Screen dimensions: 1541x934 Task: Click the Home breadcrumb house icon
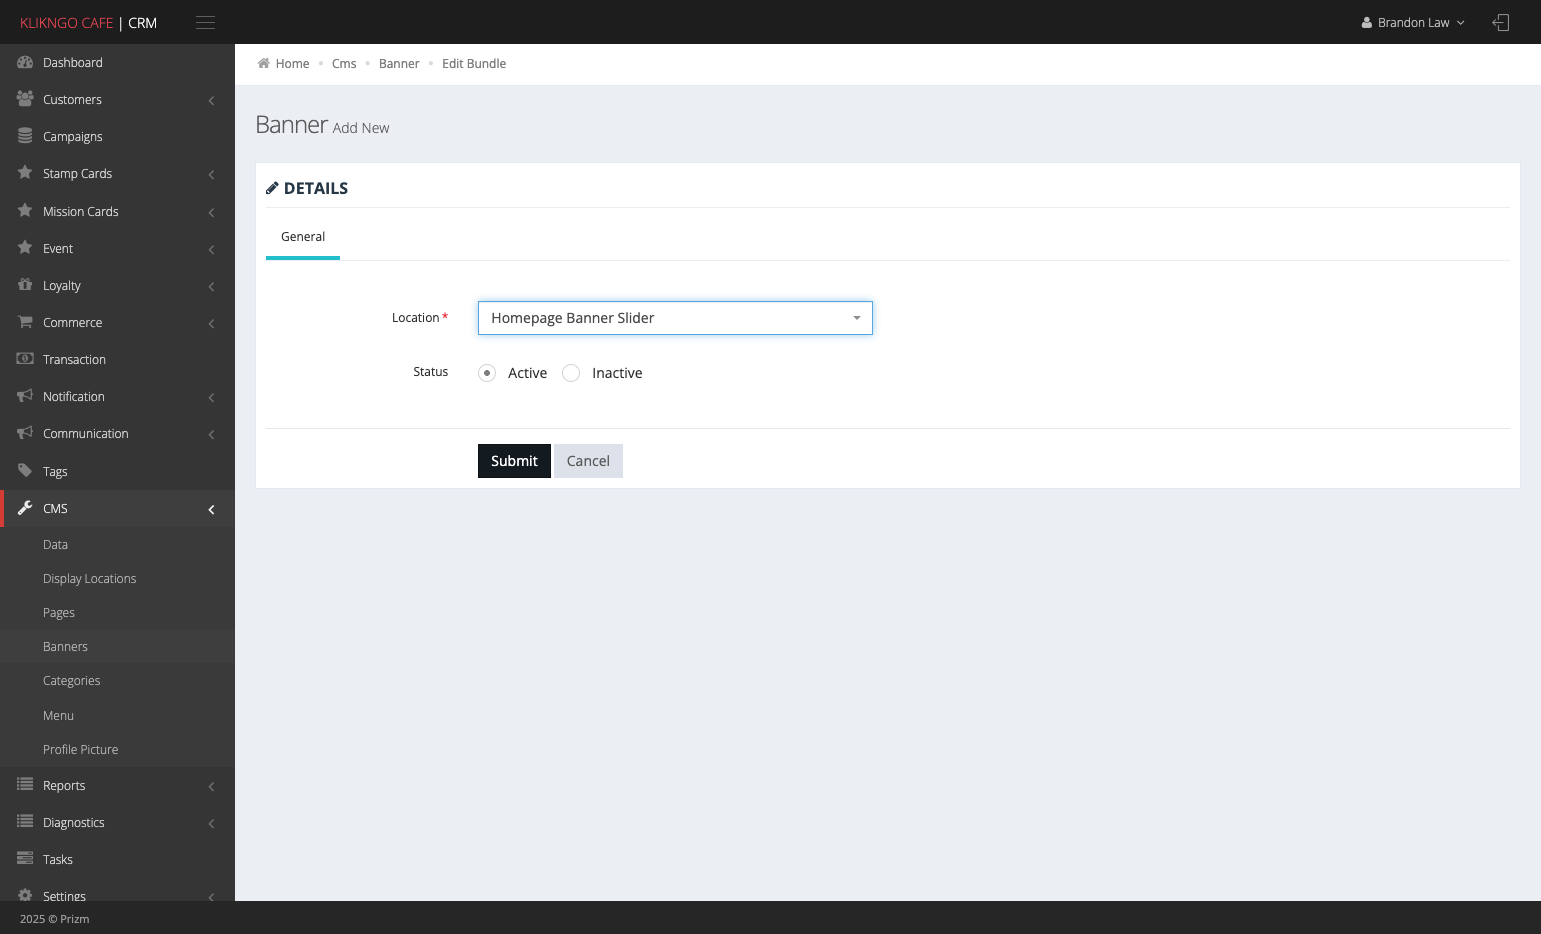264,63
